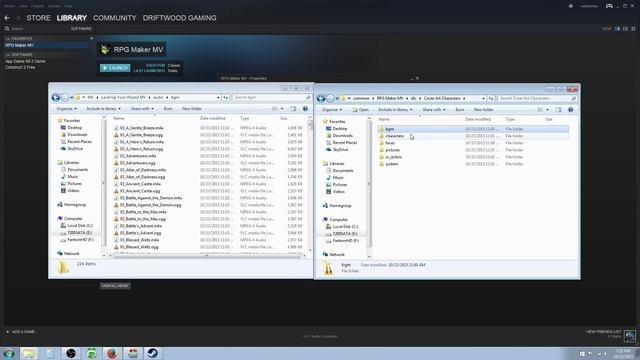Refresh the bgm folder address bar
640x360 pixels.
pyautogui.click(x=226, y=98)
